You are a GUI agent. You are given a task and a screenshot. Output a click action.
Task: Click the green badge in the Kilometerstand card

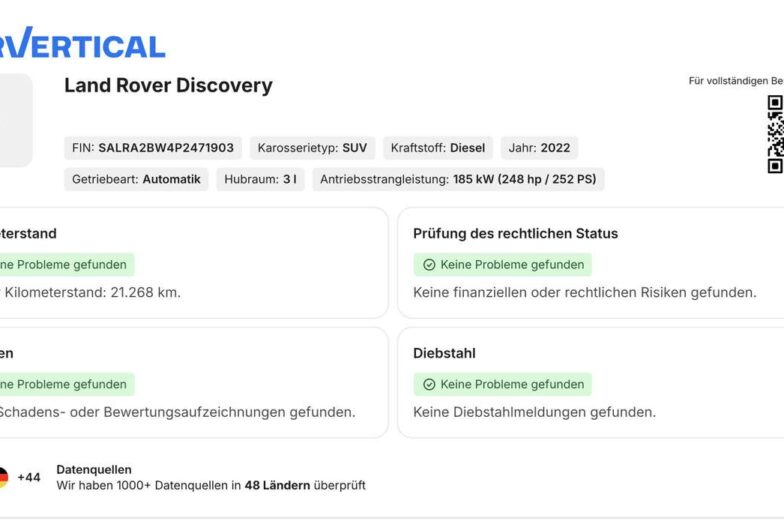[x=67, y=264]
